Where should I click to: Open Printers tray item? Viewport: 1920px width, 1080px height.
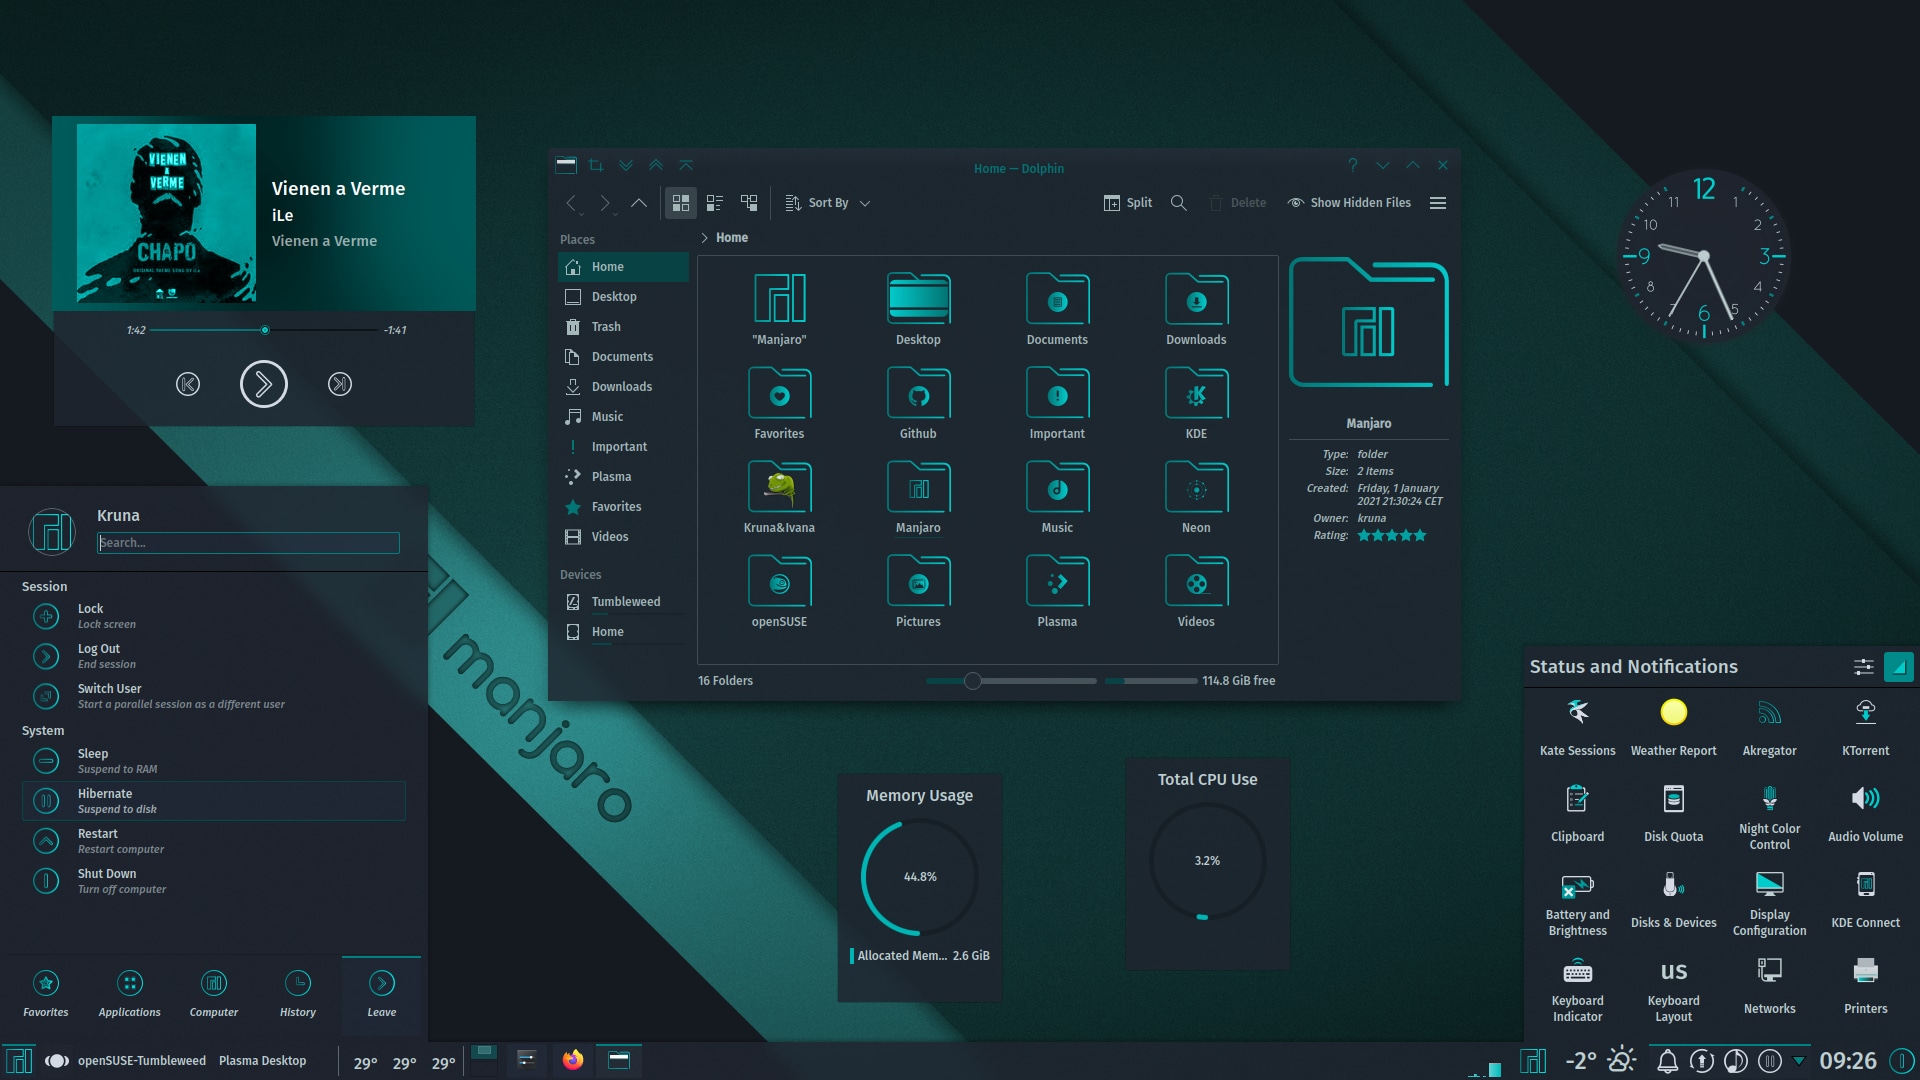[1866, 985]
